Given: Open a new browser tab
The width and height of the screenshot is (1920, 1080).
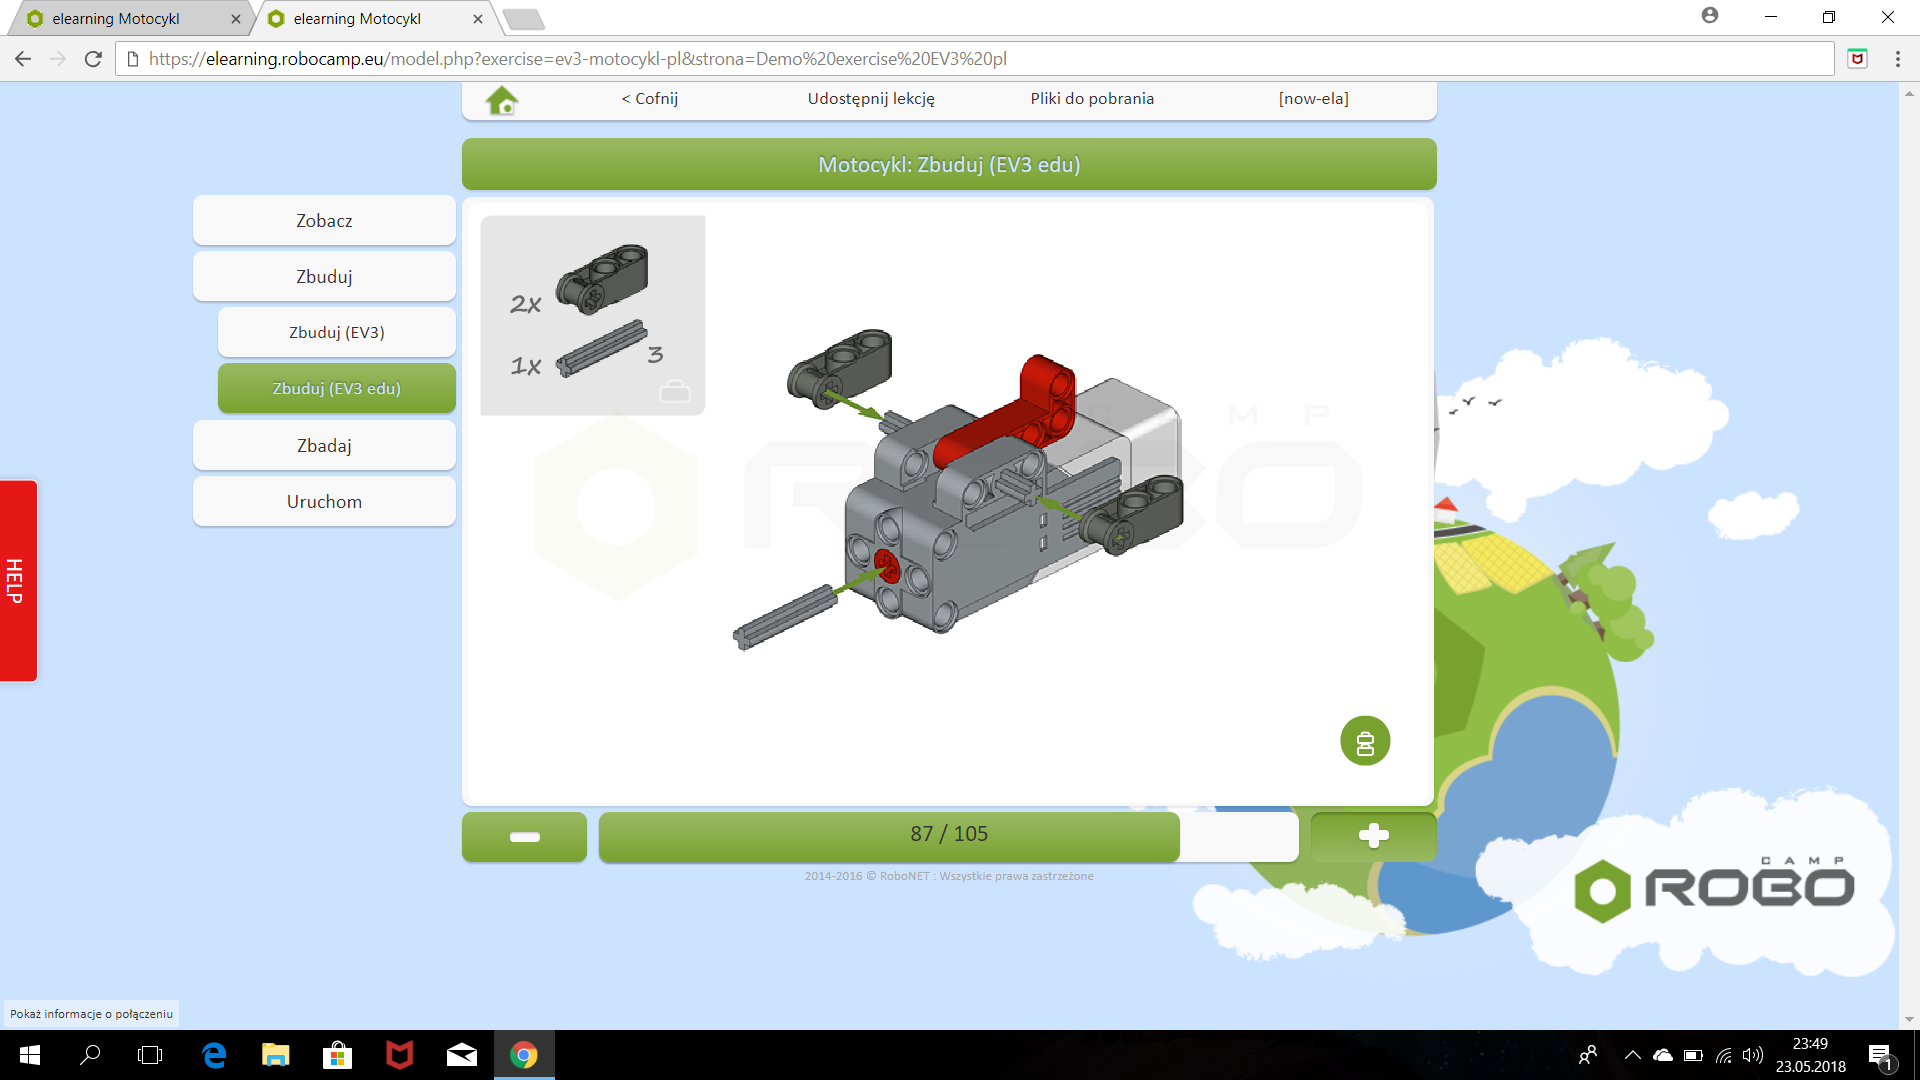Looking at the screenshot, I should coord(523,19).
